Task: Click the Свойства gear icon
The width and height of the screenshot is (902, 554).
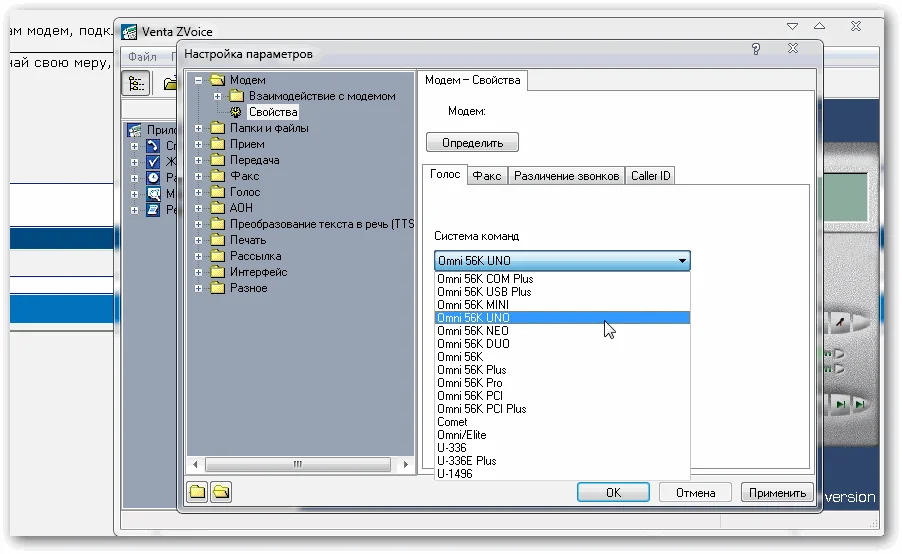Action: pos(236,112)
